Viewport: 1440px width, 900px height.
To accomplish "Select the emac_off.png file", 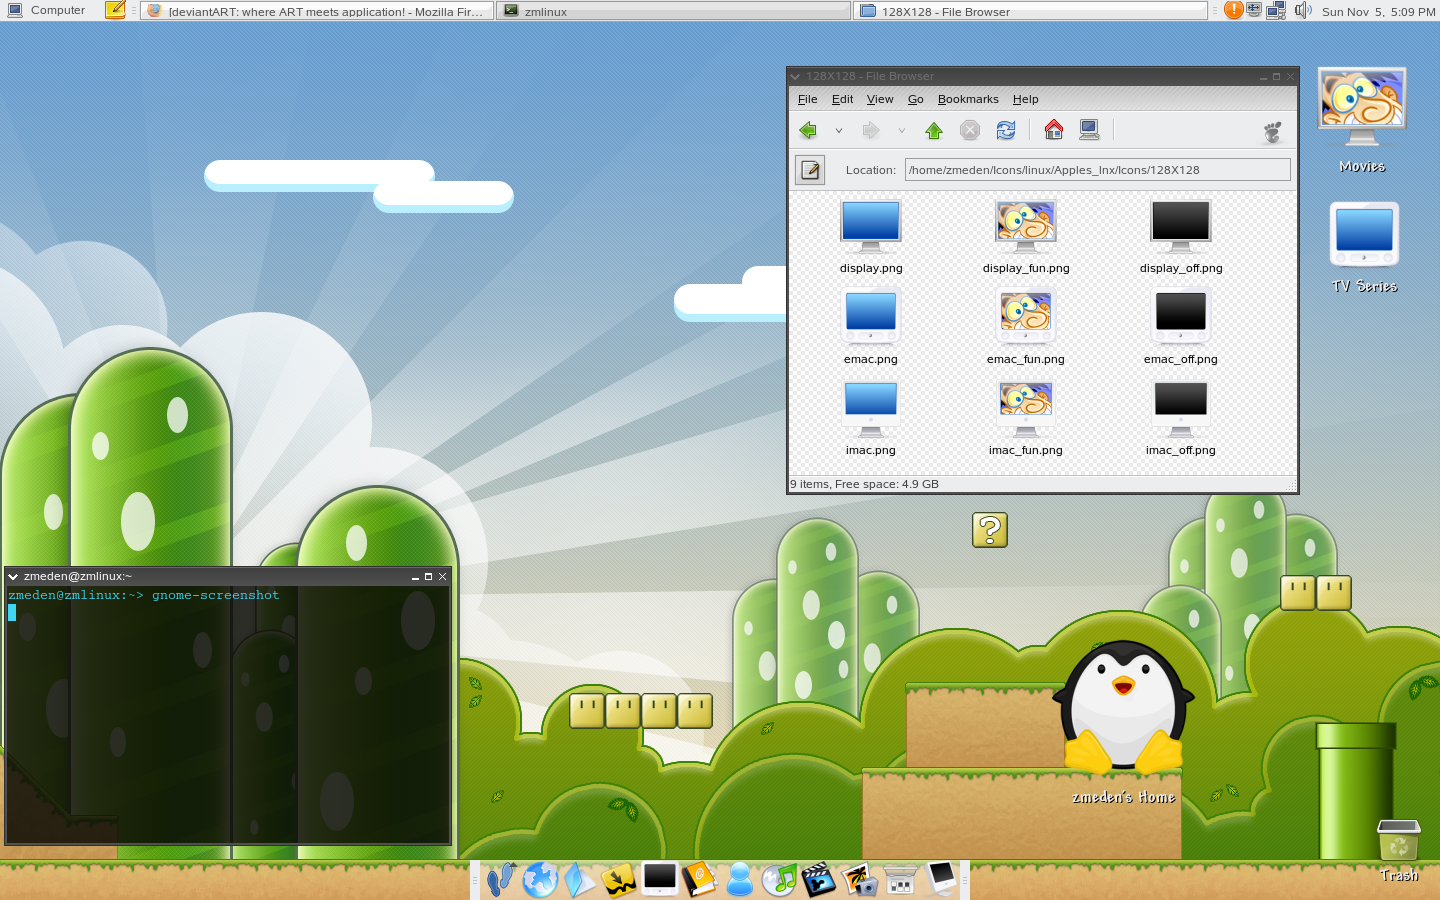I will (1181, 327).
